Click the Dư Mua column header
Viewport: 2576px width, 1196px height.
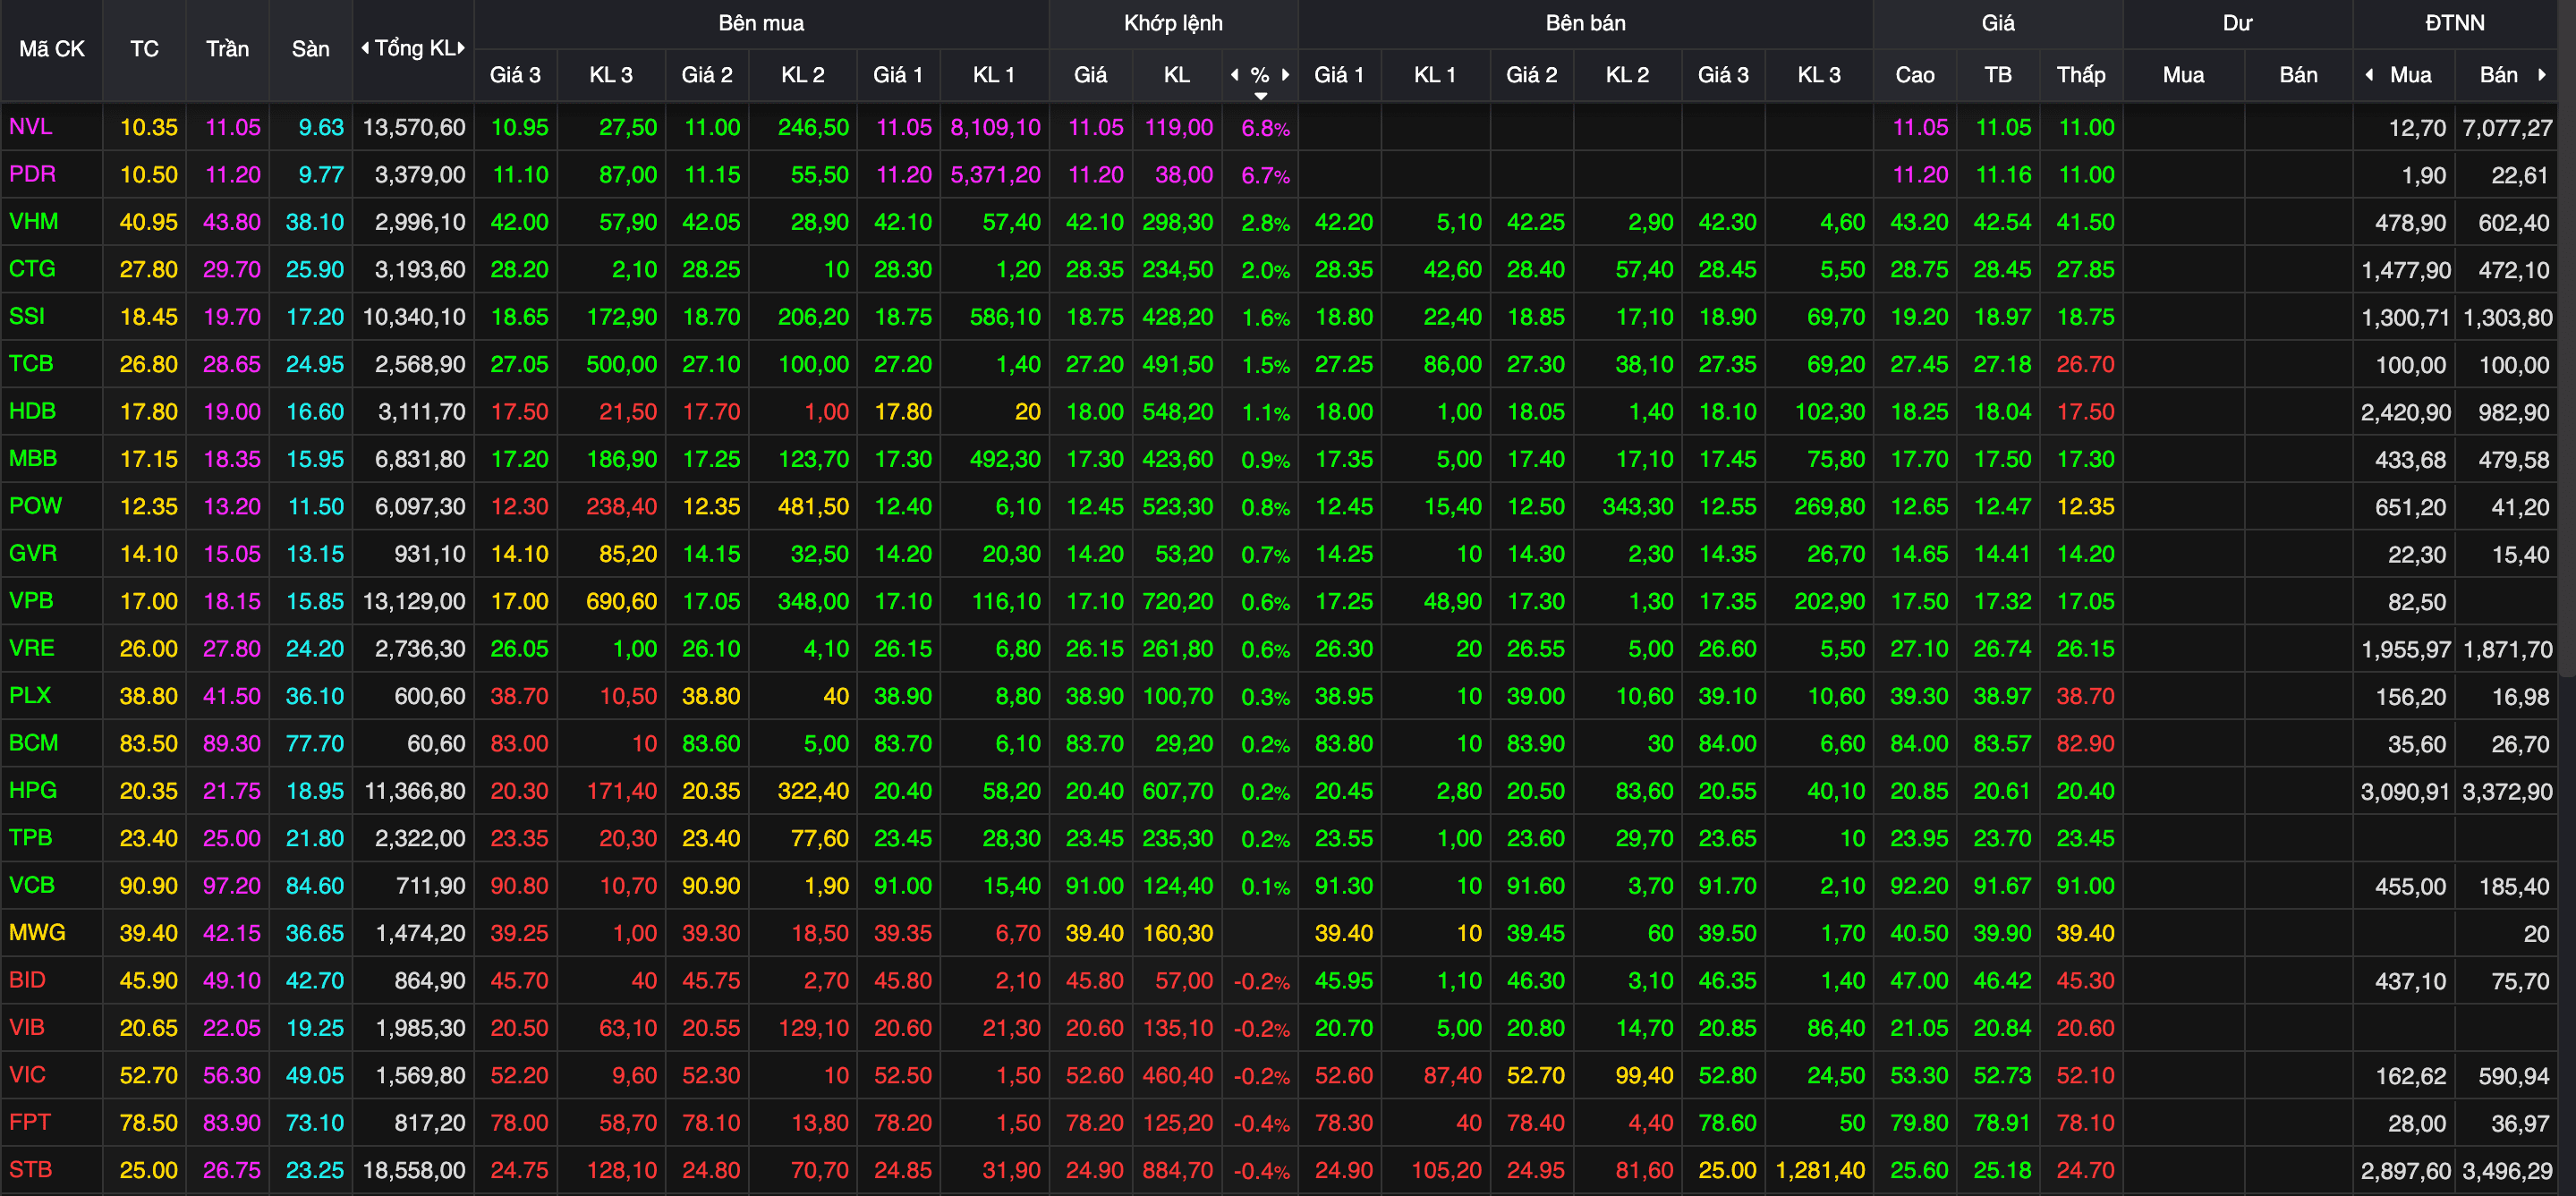(2183, 75)
